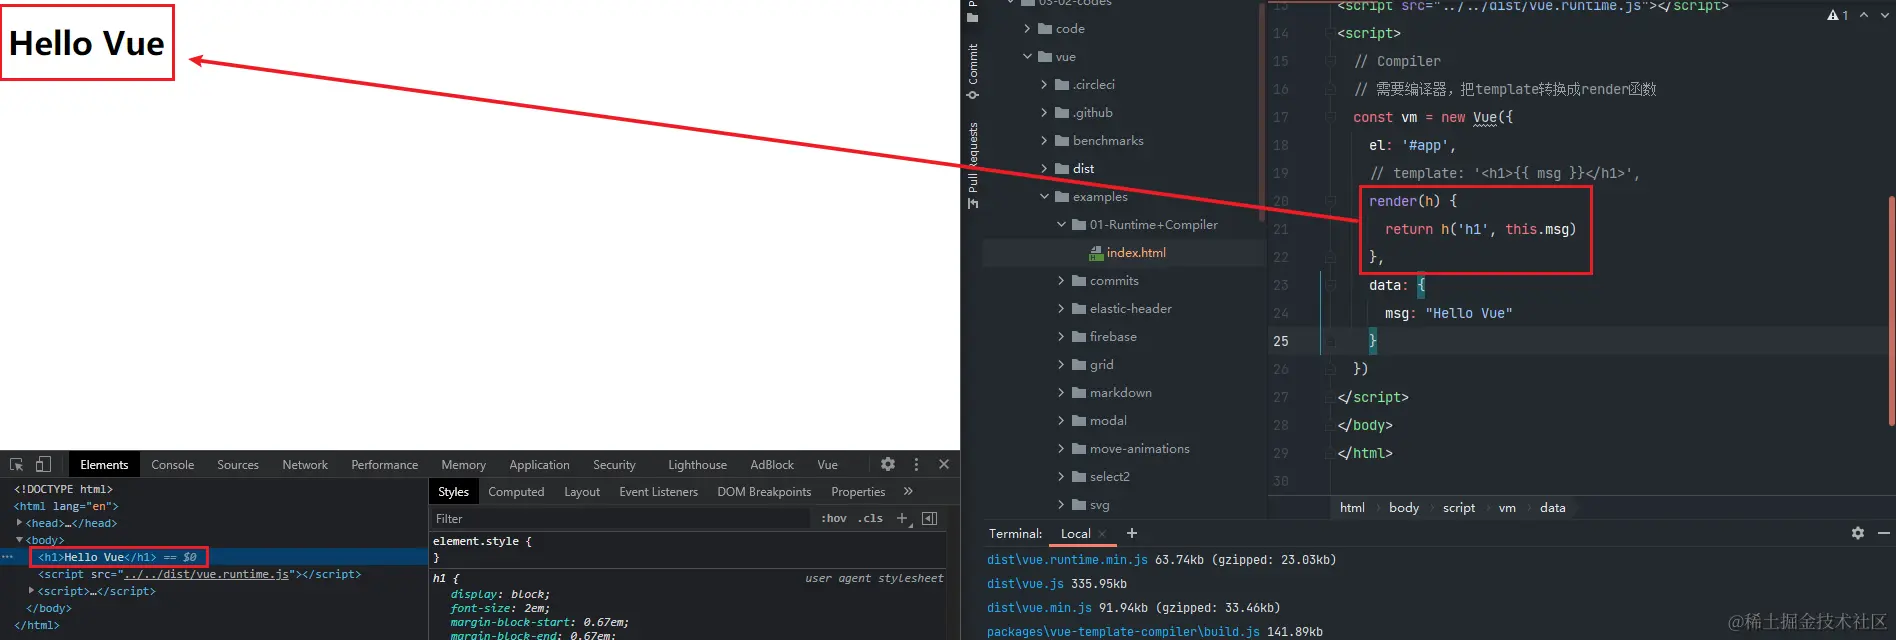1896x640 pixels.
Task: Open the Pull Requests tool window
Action: [x=973, y=166]
